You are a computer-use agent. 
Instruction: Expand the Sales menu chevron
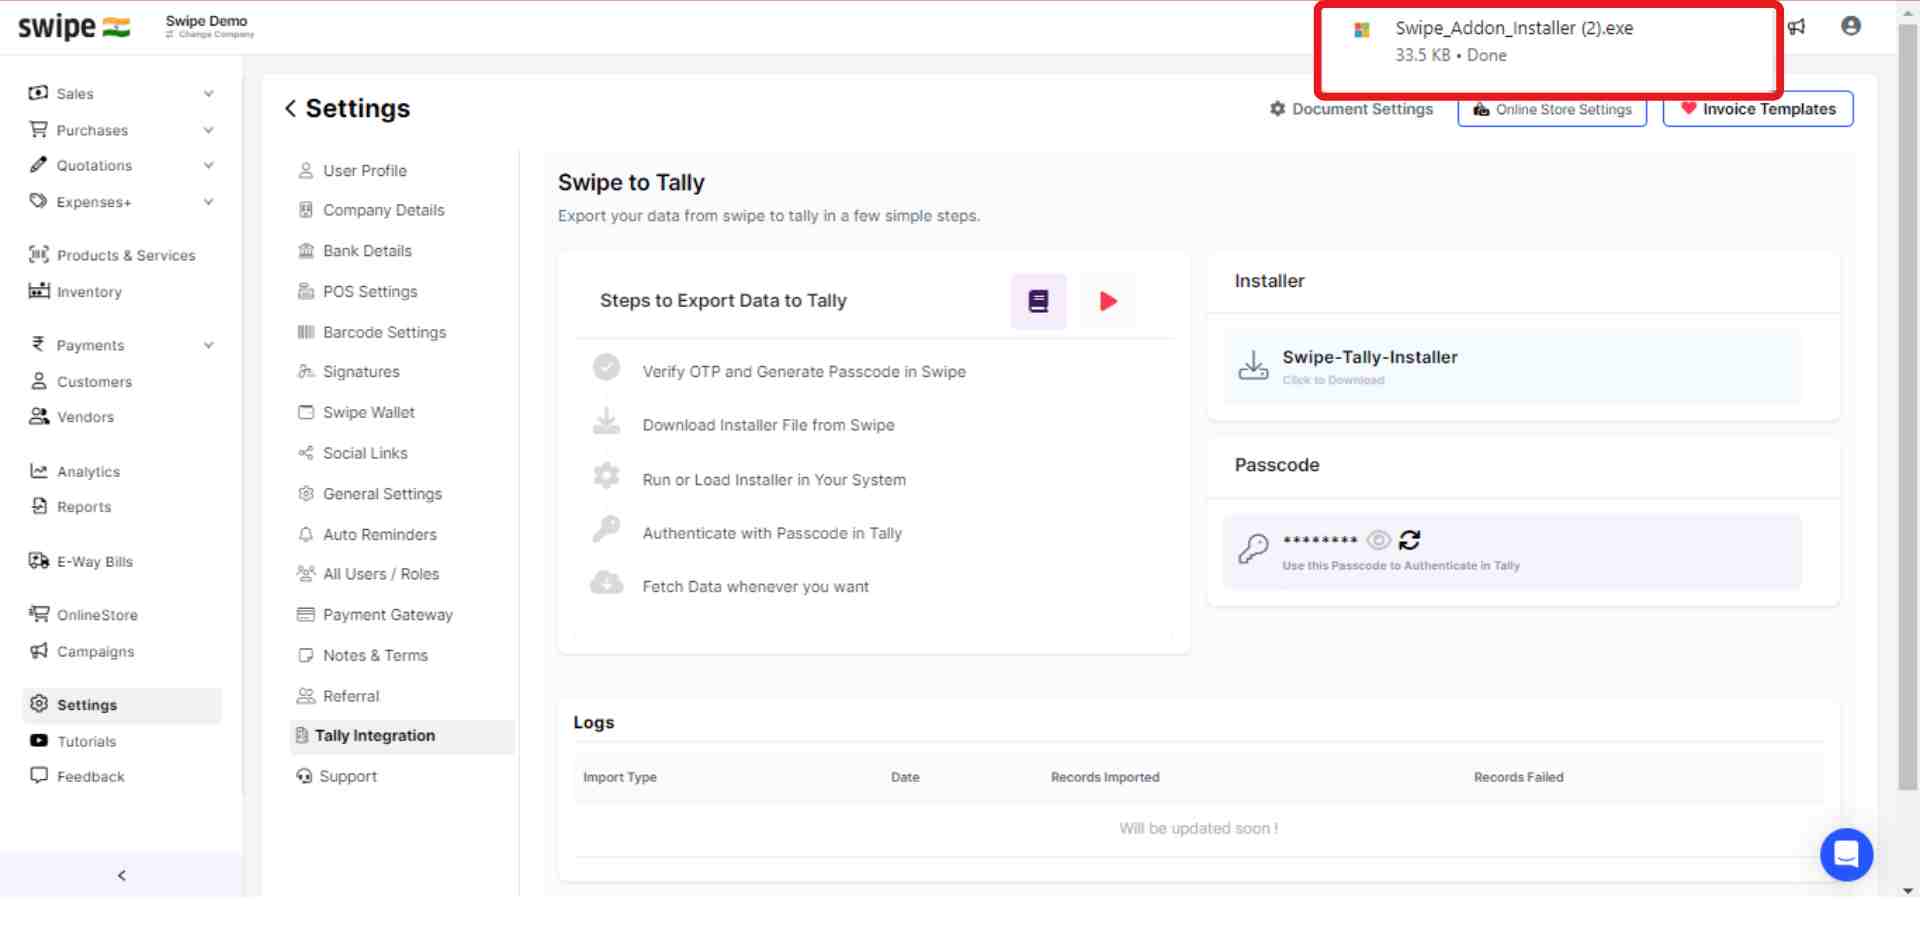(208, 94)
